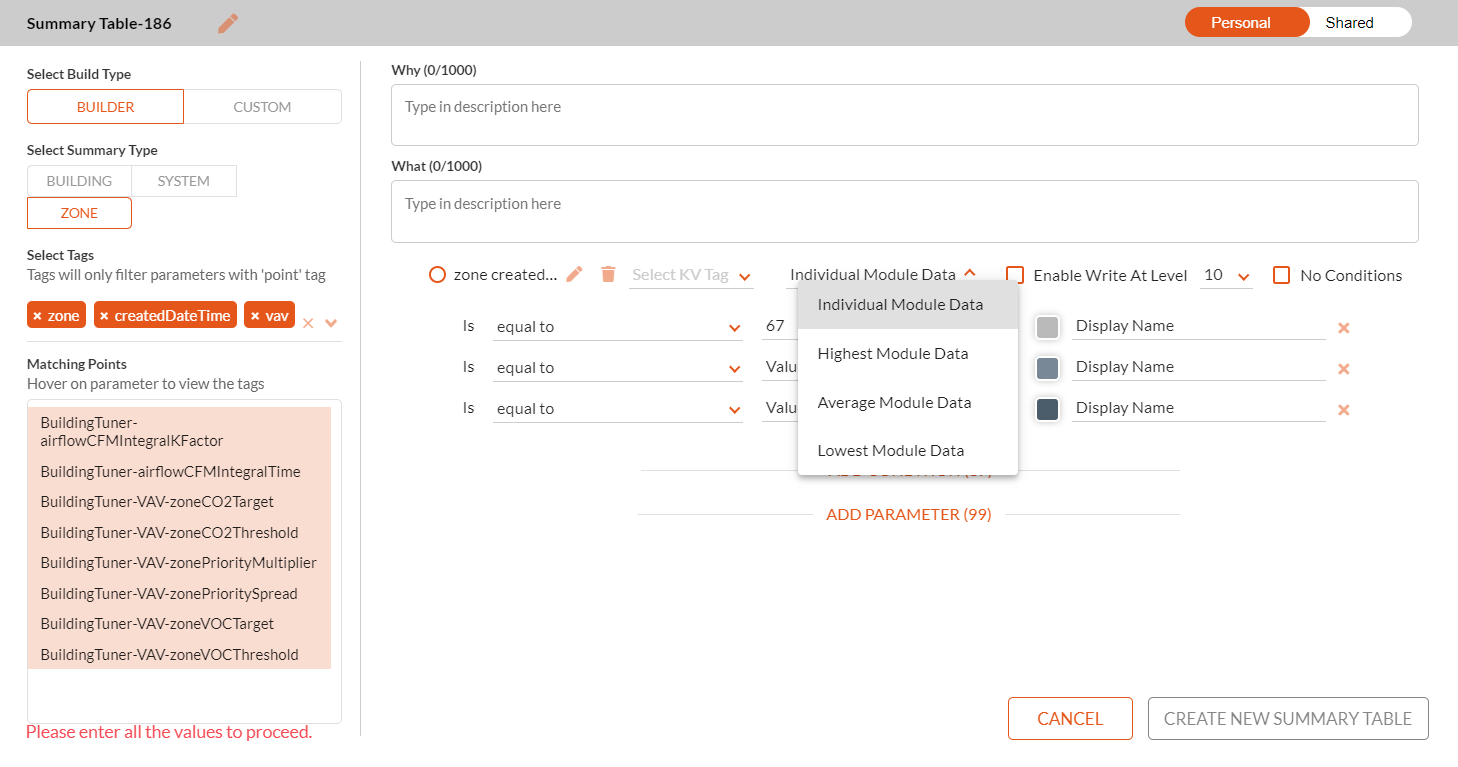Choose Average Module Data option
This screenshot has width=1458, height=767.
[908, 403]
